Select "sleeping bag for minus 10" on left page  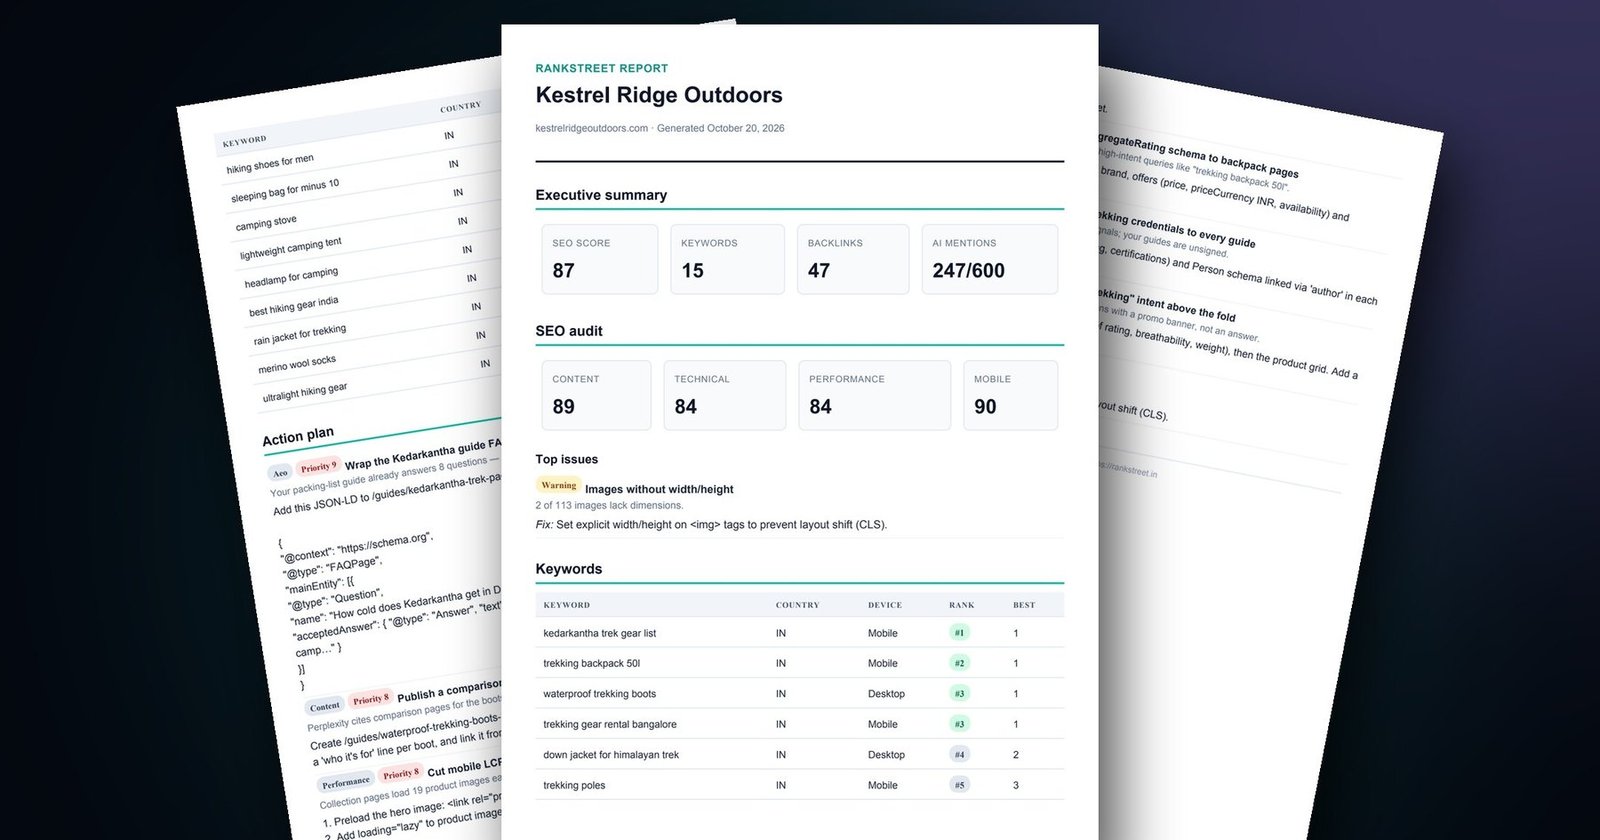pos(285,190)
